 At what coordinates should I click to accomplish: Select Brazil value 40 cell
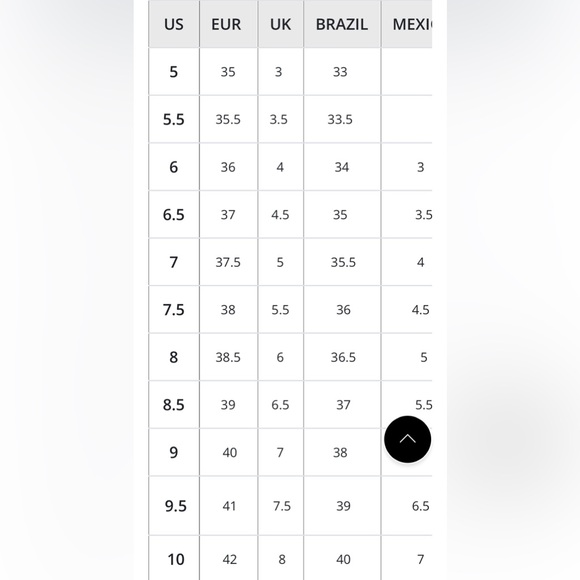click(x=342, y=558)
